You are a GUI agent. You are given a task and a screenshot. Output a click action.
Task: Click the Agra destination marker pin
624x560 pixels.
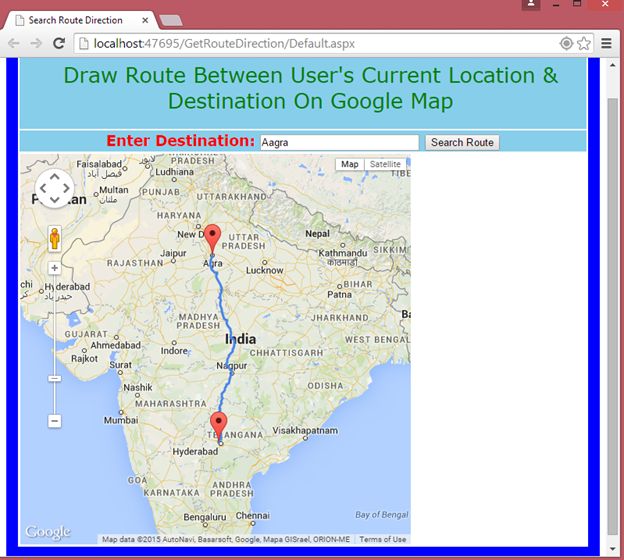(212, 238)
